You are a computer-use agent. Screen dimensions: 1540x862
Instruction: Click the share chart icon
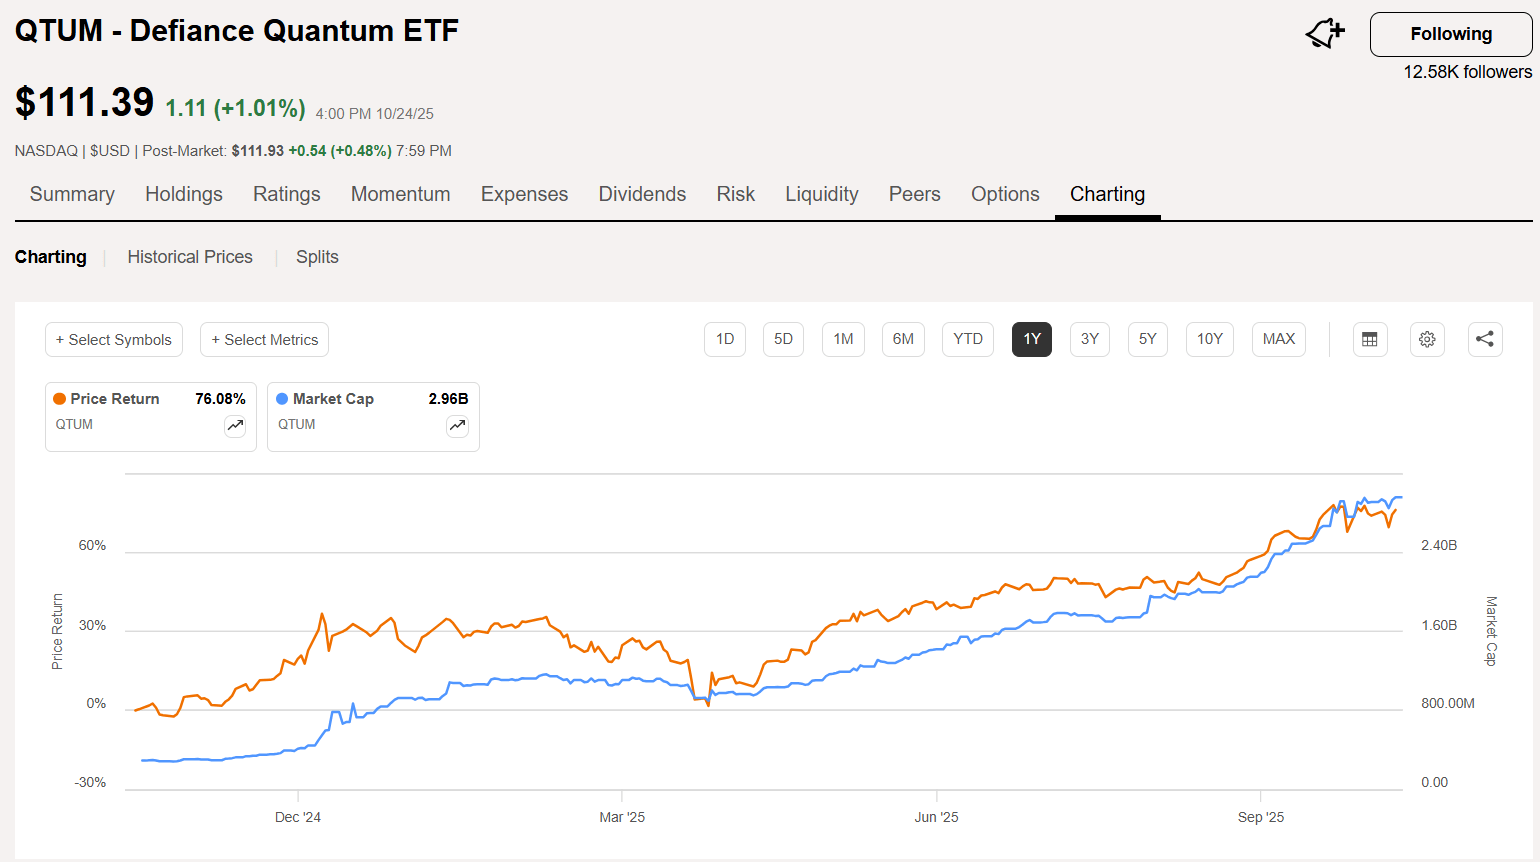coord(1485,339)
